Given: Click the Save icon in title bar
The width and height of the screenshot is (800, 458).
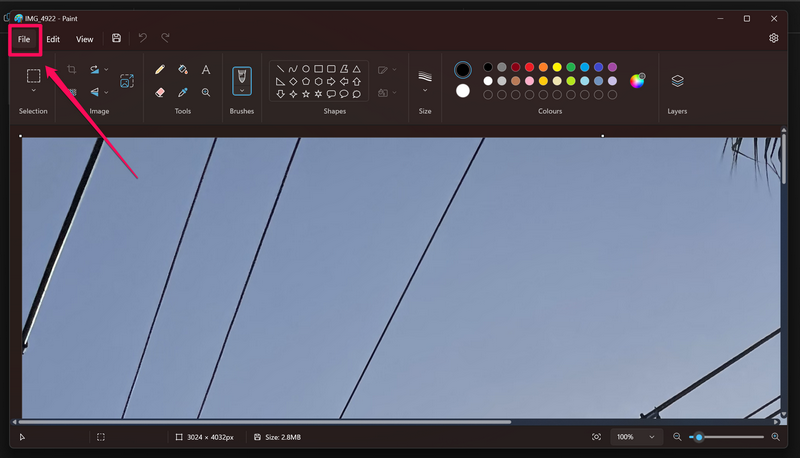Looking at the screenshot, I should tap(117, 39).
